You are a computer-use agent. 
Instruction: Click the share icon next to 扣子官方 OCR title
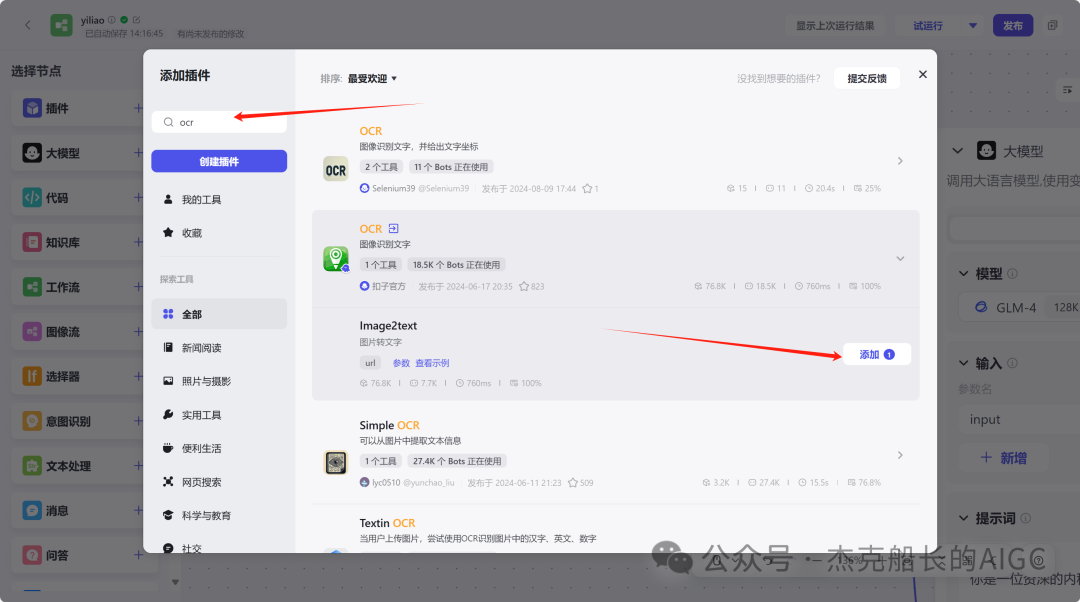pos(393,229)
